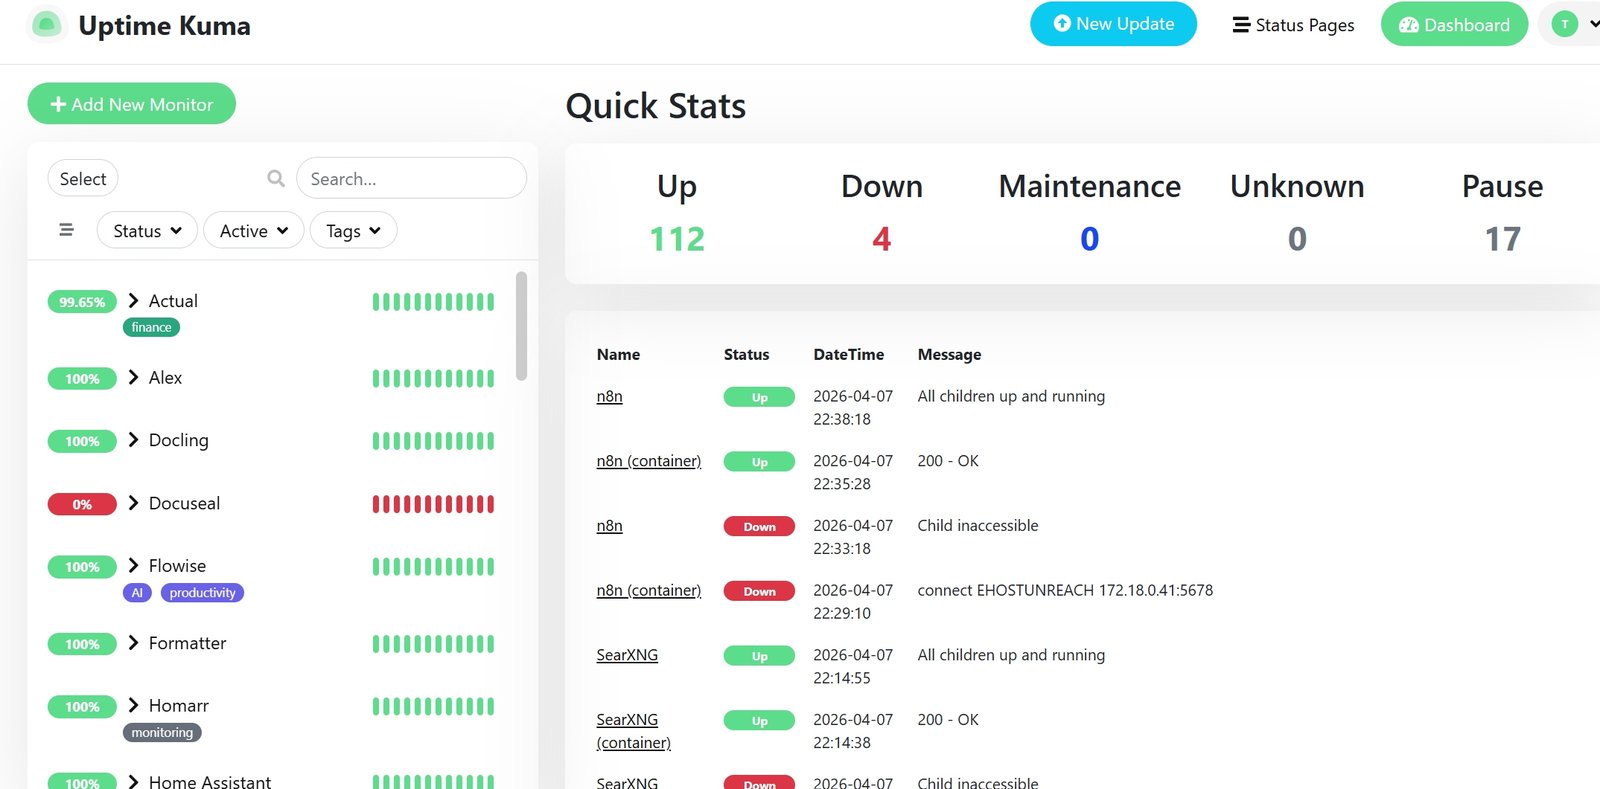Click the EHOSTUNREACH error message
Screen dimensions: 1600x789
point(1065,590)
